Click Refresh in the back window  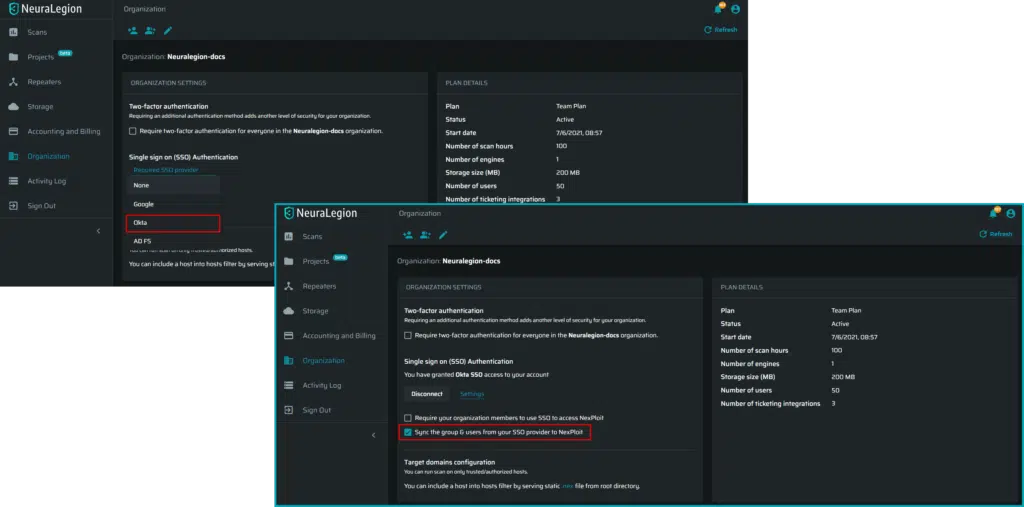click(x=721, y=29)
